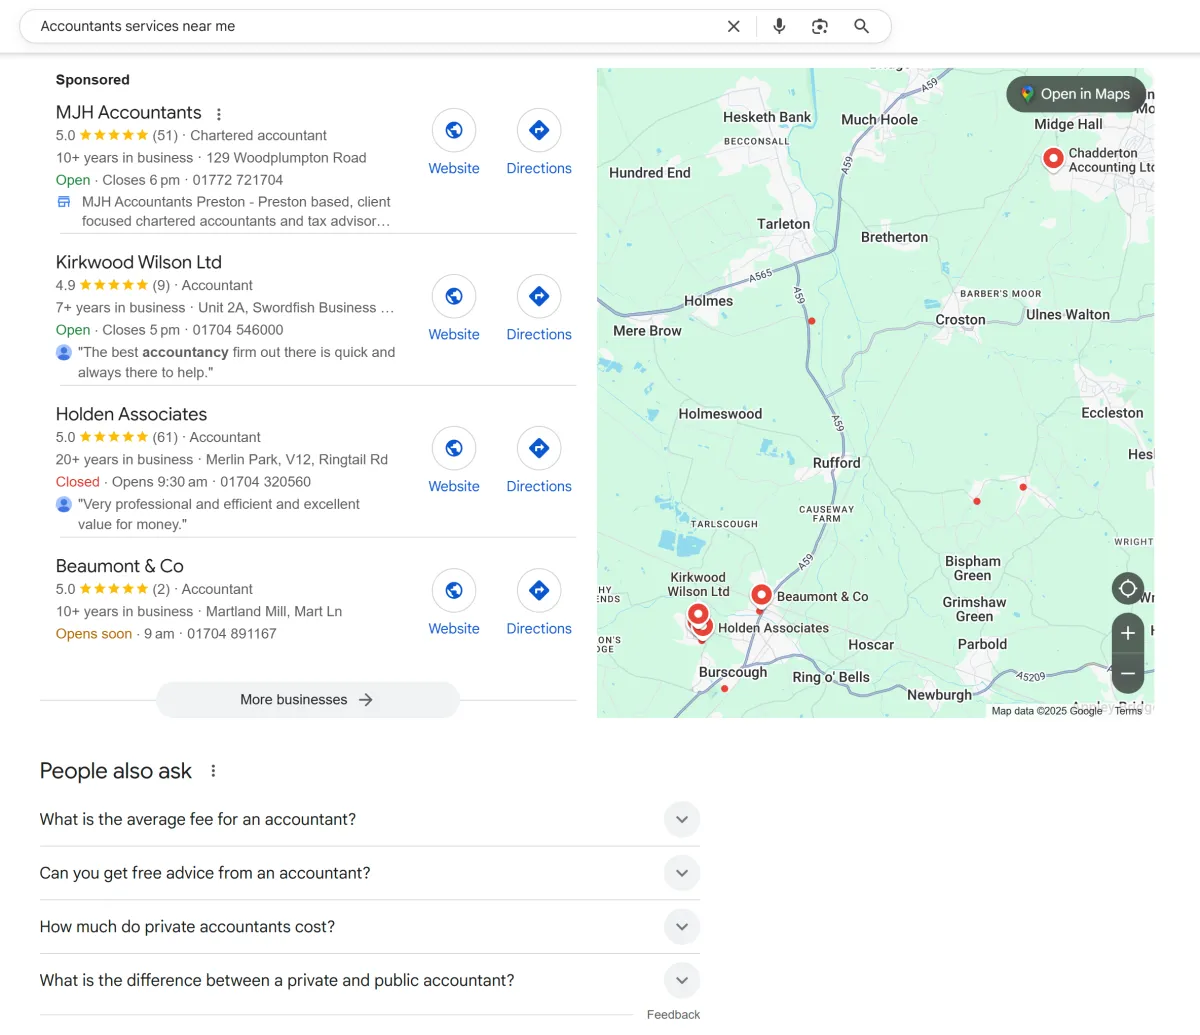This screenshot has width=1200, height=1035.
Task: Expand 'What is the average fee for an accountant?'
Action: click(369, 819)
